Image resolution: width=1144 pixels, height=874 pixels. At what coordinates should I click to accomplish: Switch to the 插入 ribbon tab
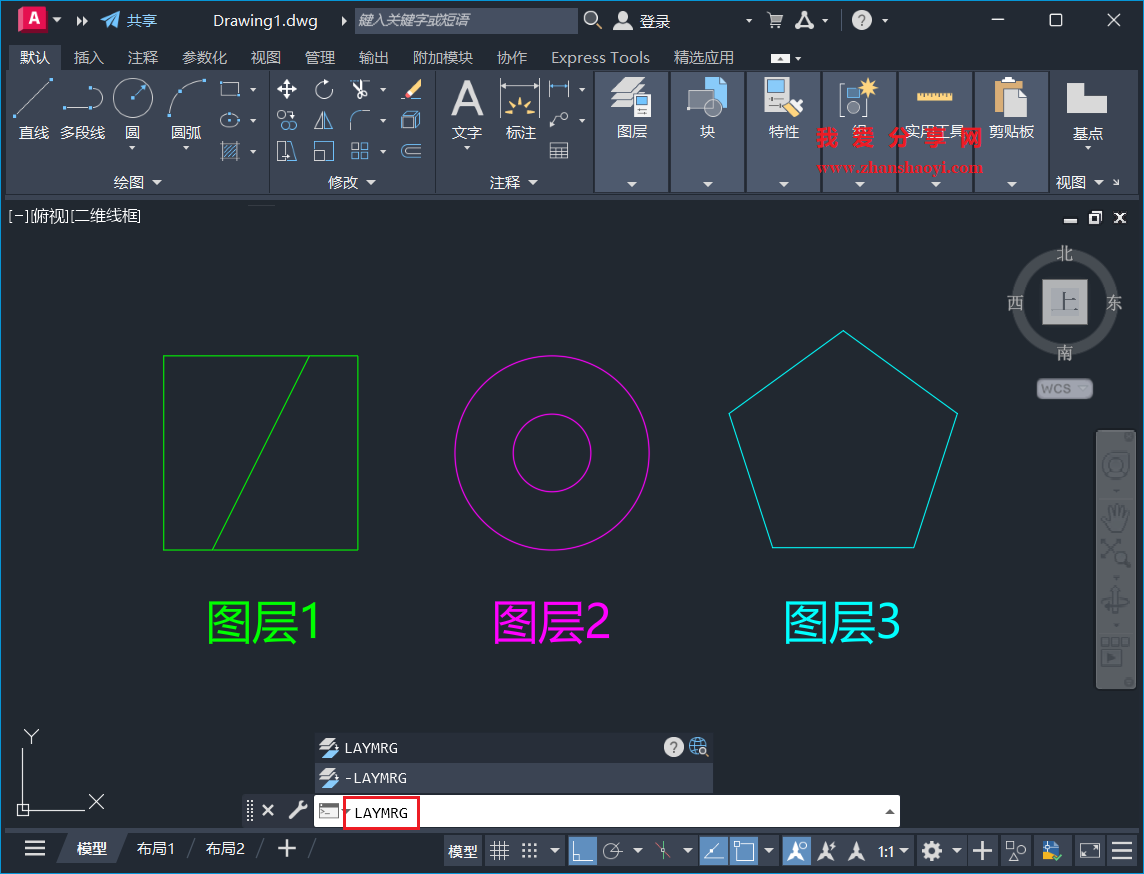(88, 57)
